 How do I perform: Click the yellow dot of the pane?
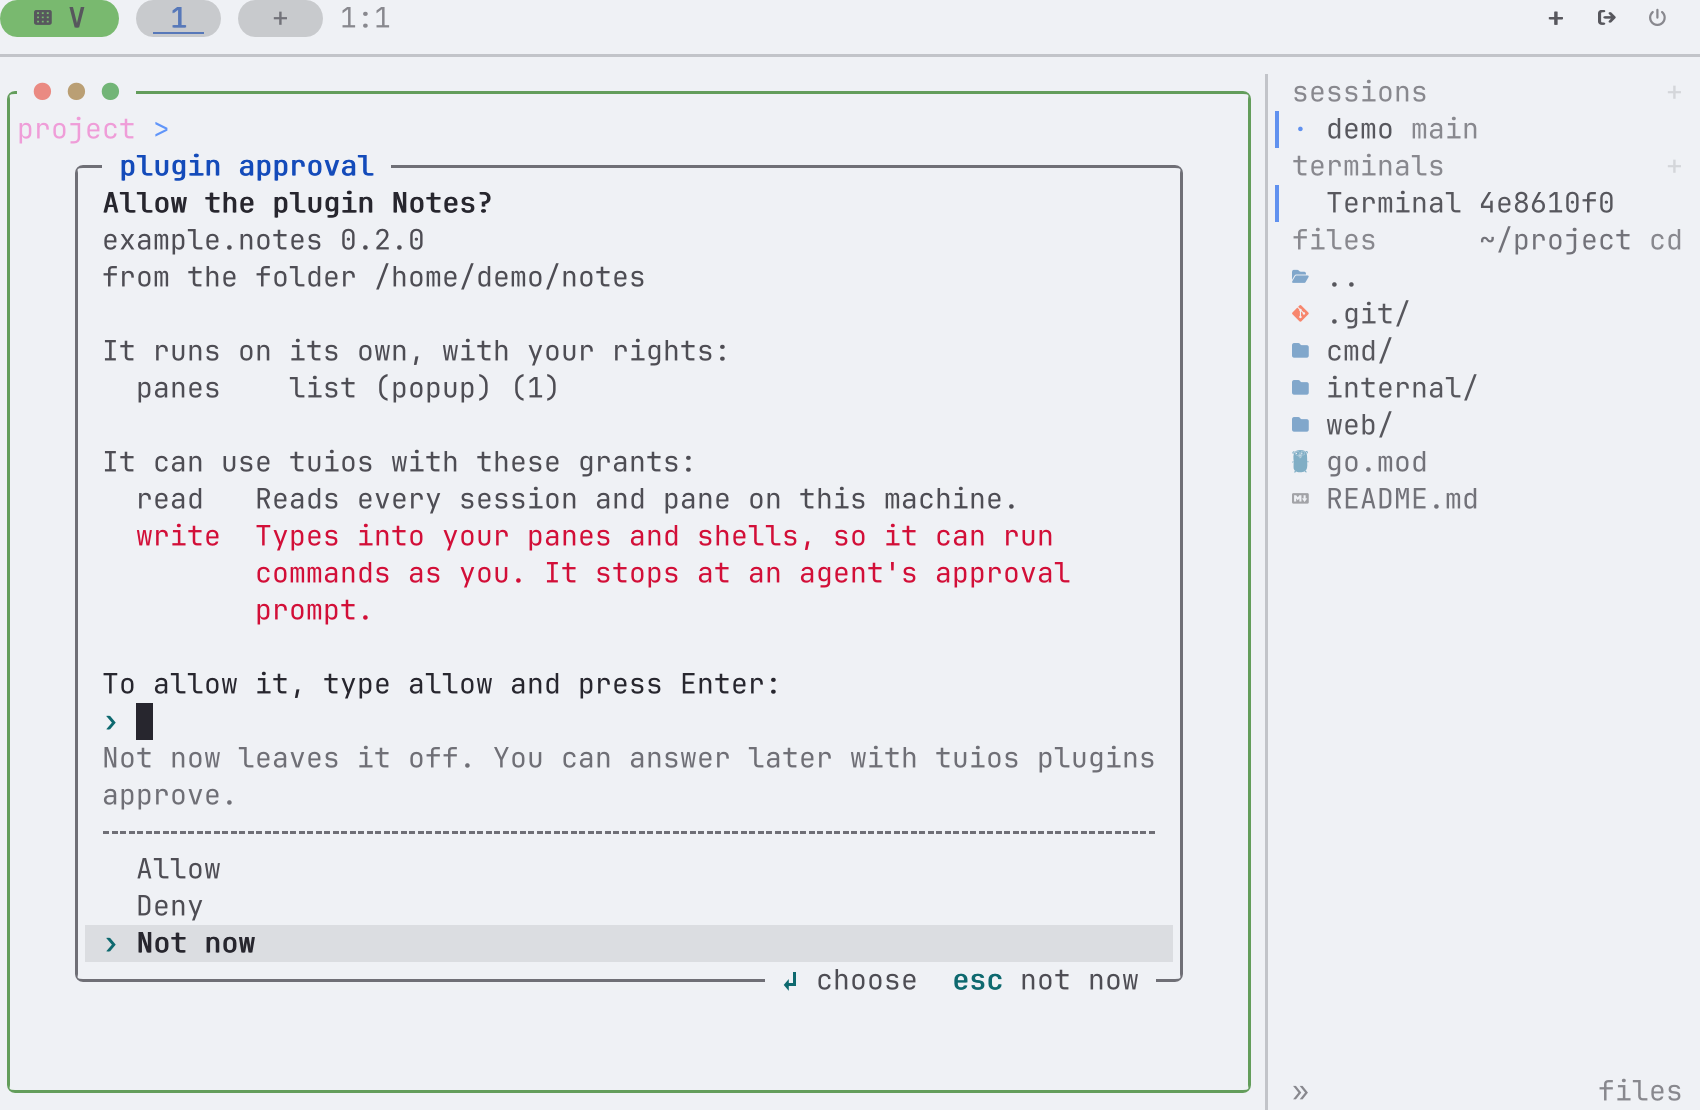coord(76,91)
